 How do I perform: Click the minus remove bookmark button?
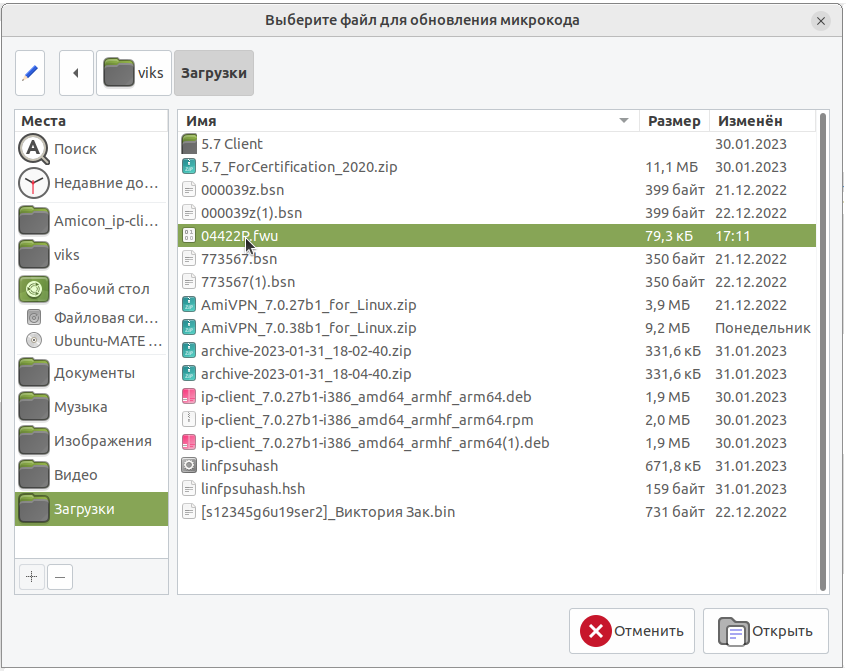[60, 576]
